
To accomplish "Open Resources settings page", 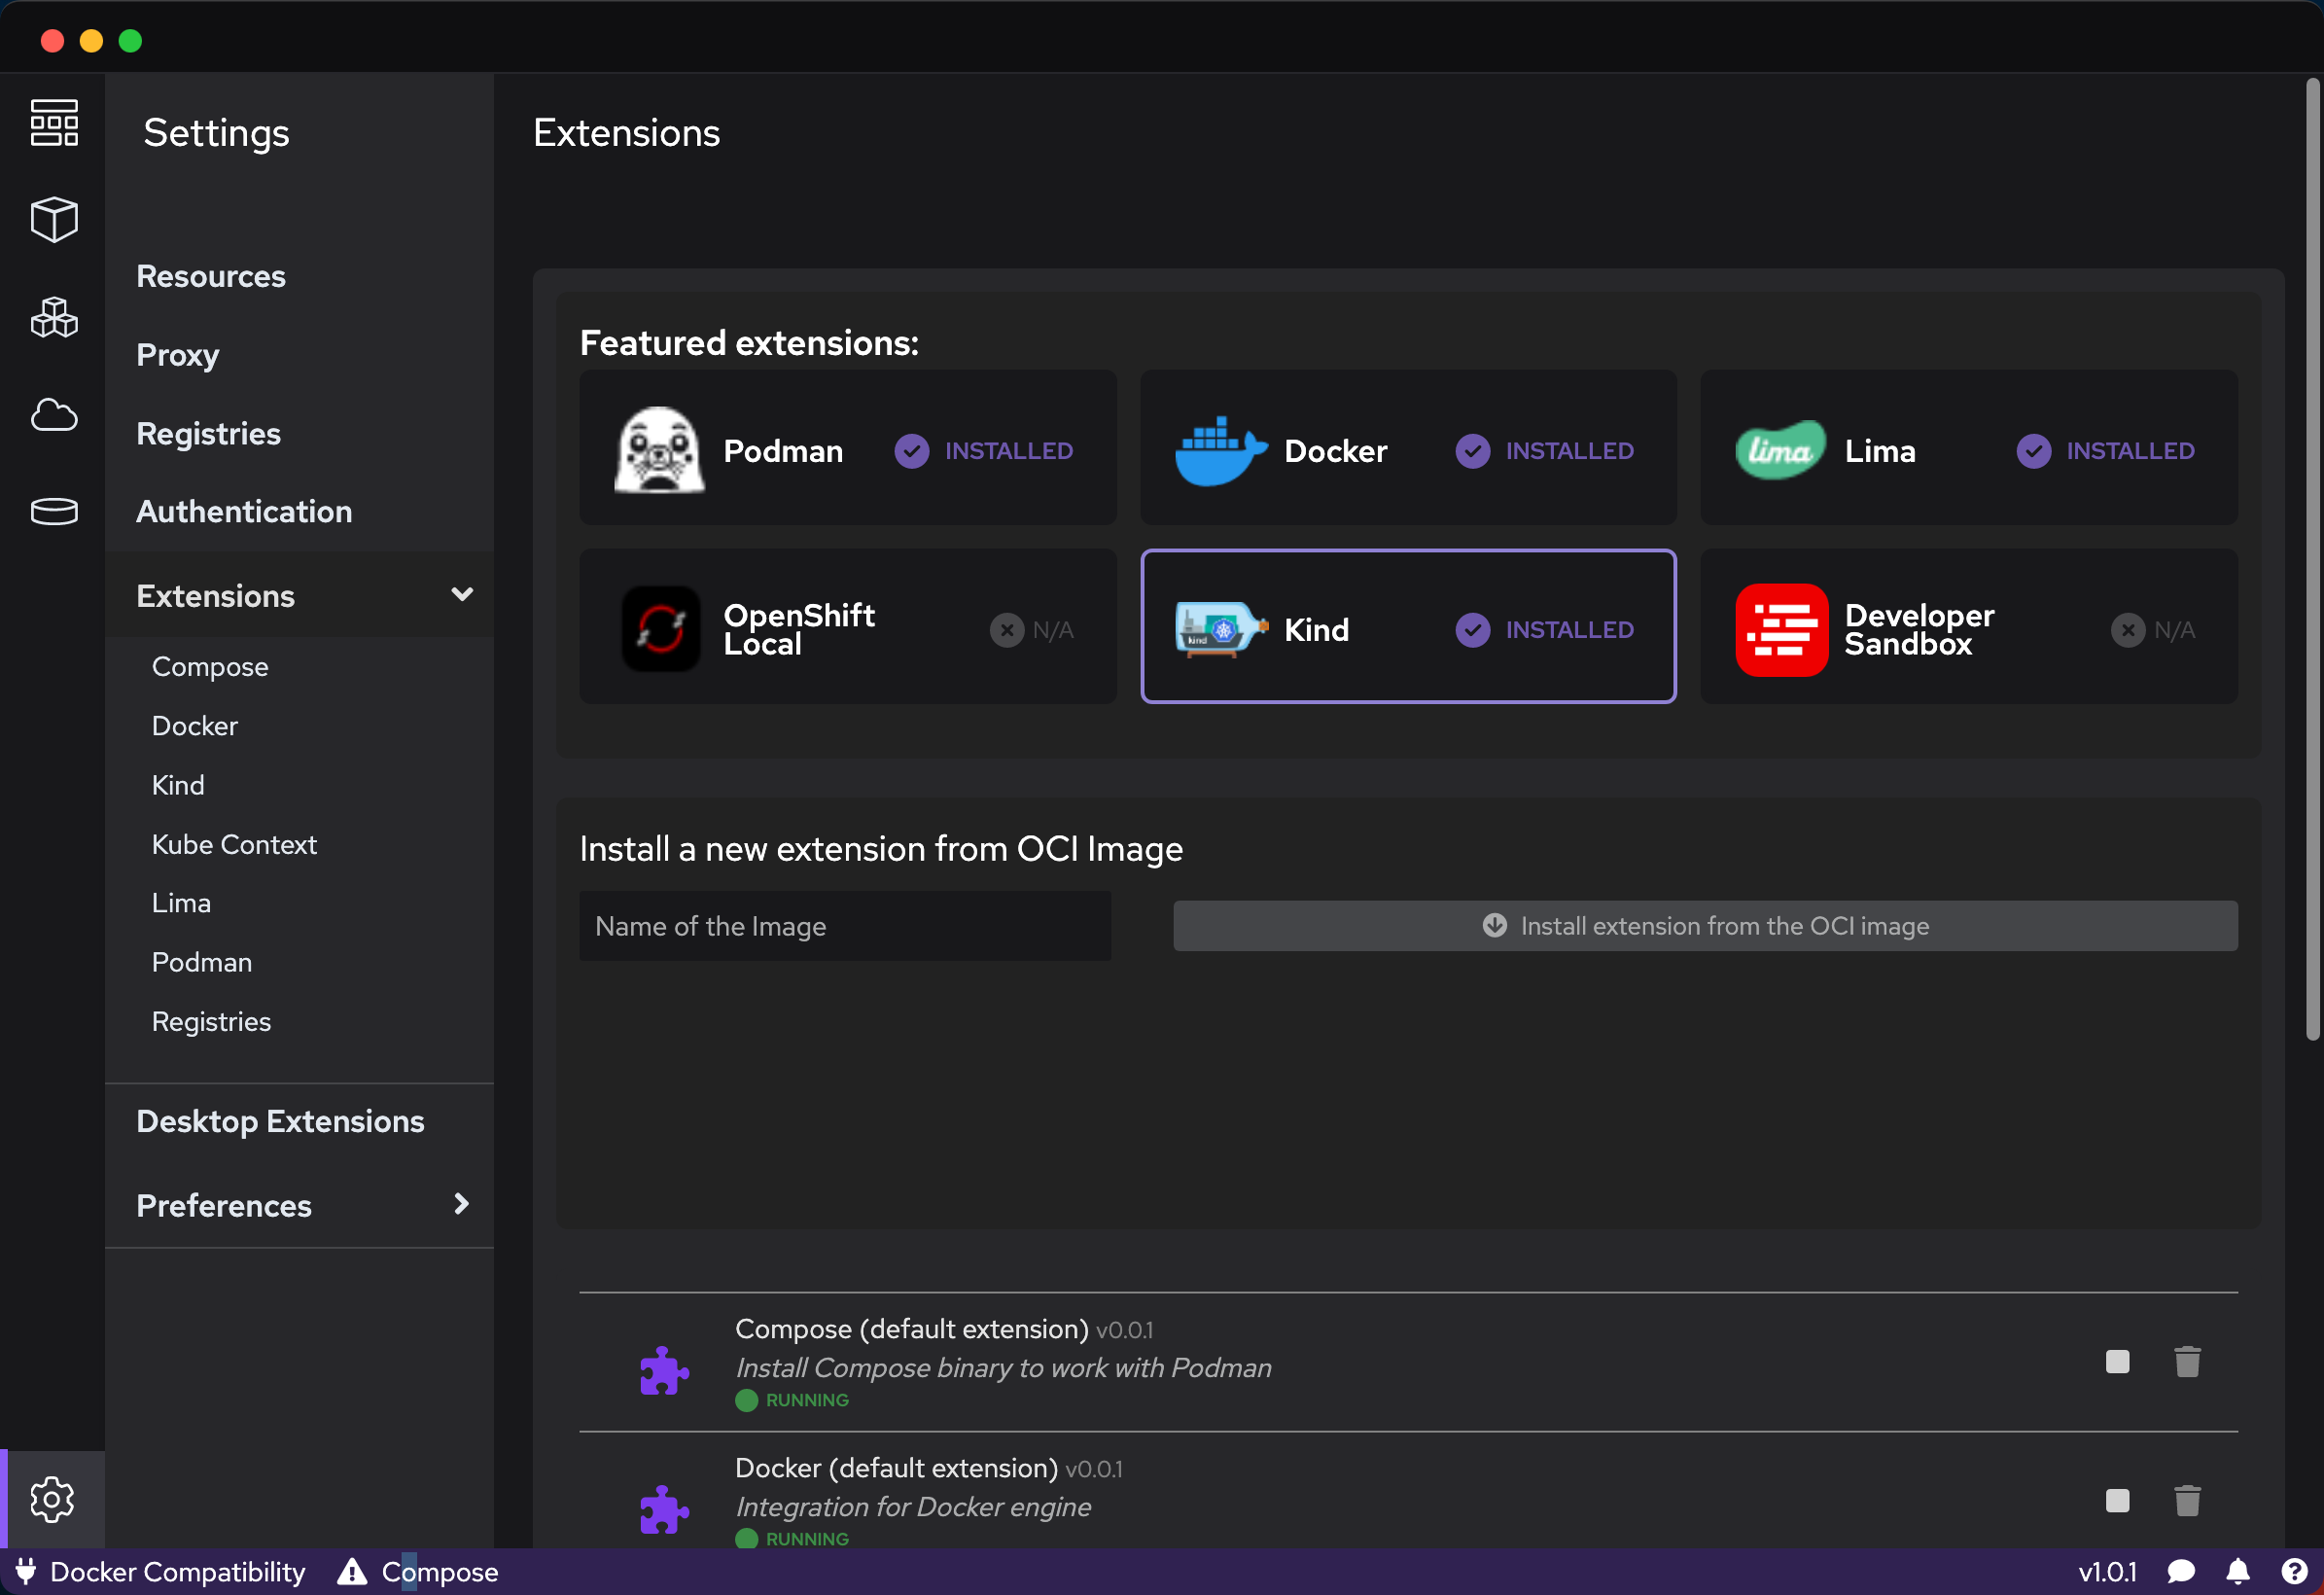I will [208, 274].
